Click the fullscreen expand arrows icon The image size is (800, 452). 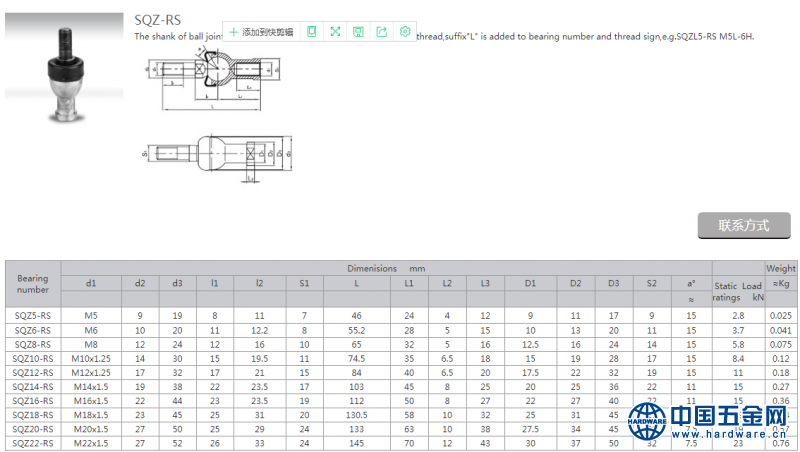pyautogui.click(x=335, y=32)
